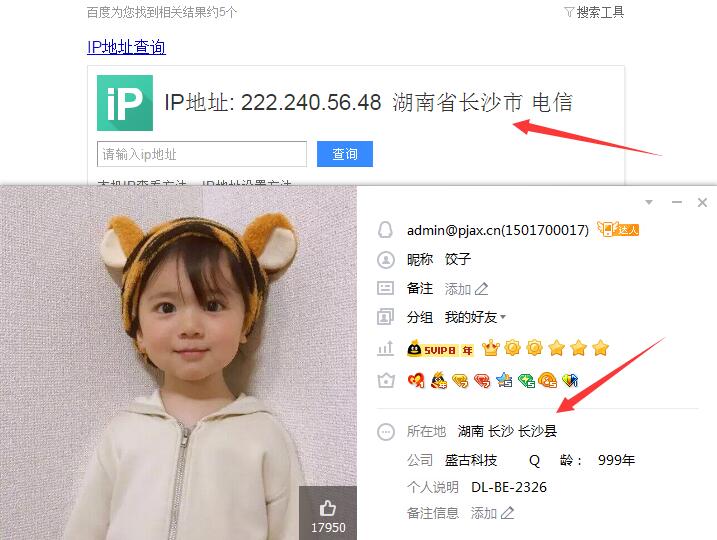Viewport: 717px width, 540px height.
Task: Click the level bar-chart icon
Action: tap(385, 348)
